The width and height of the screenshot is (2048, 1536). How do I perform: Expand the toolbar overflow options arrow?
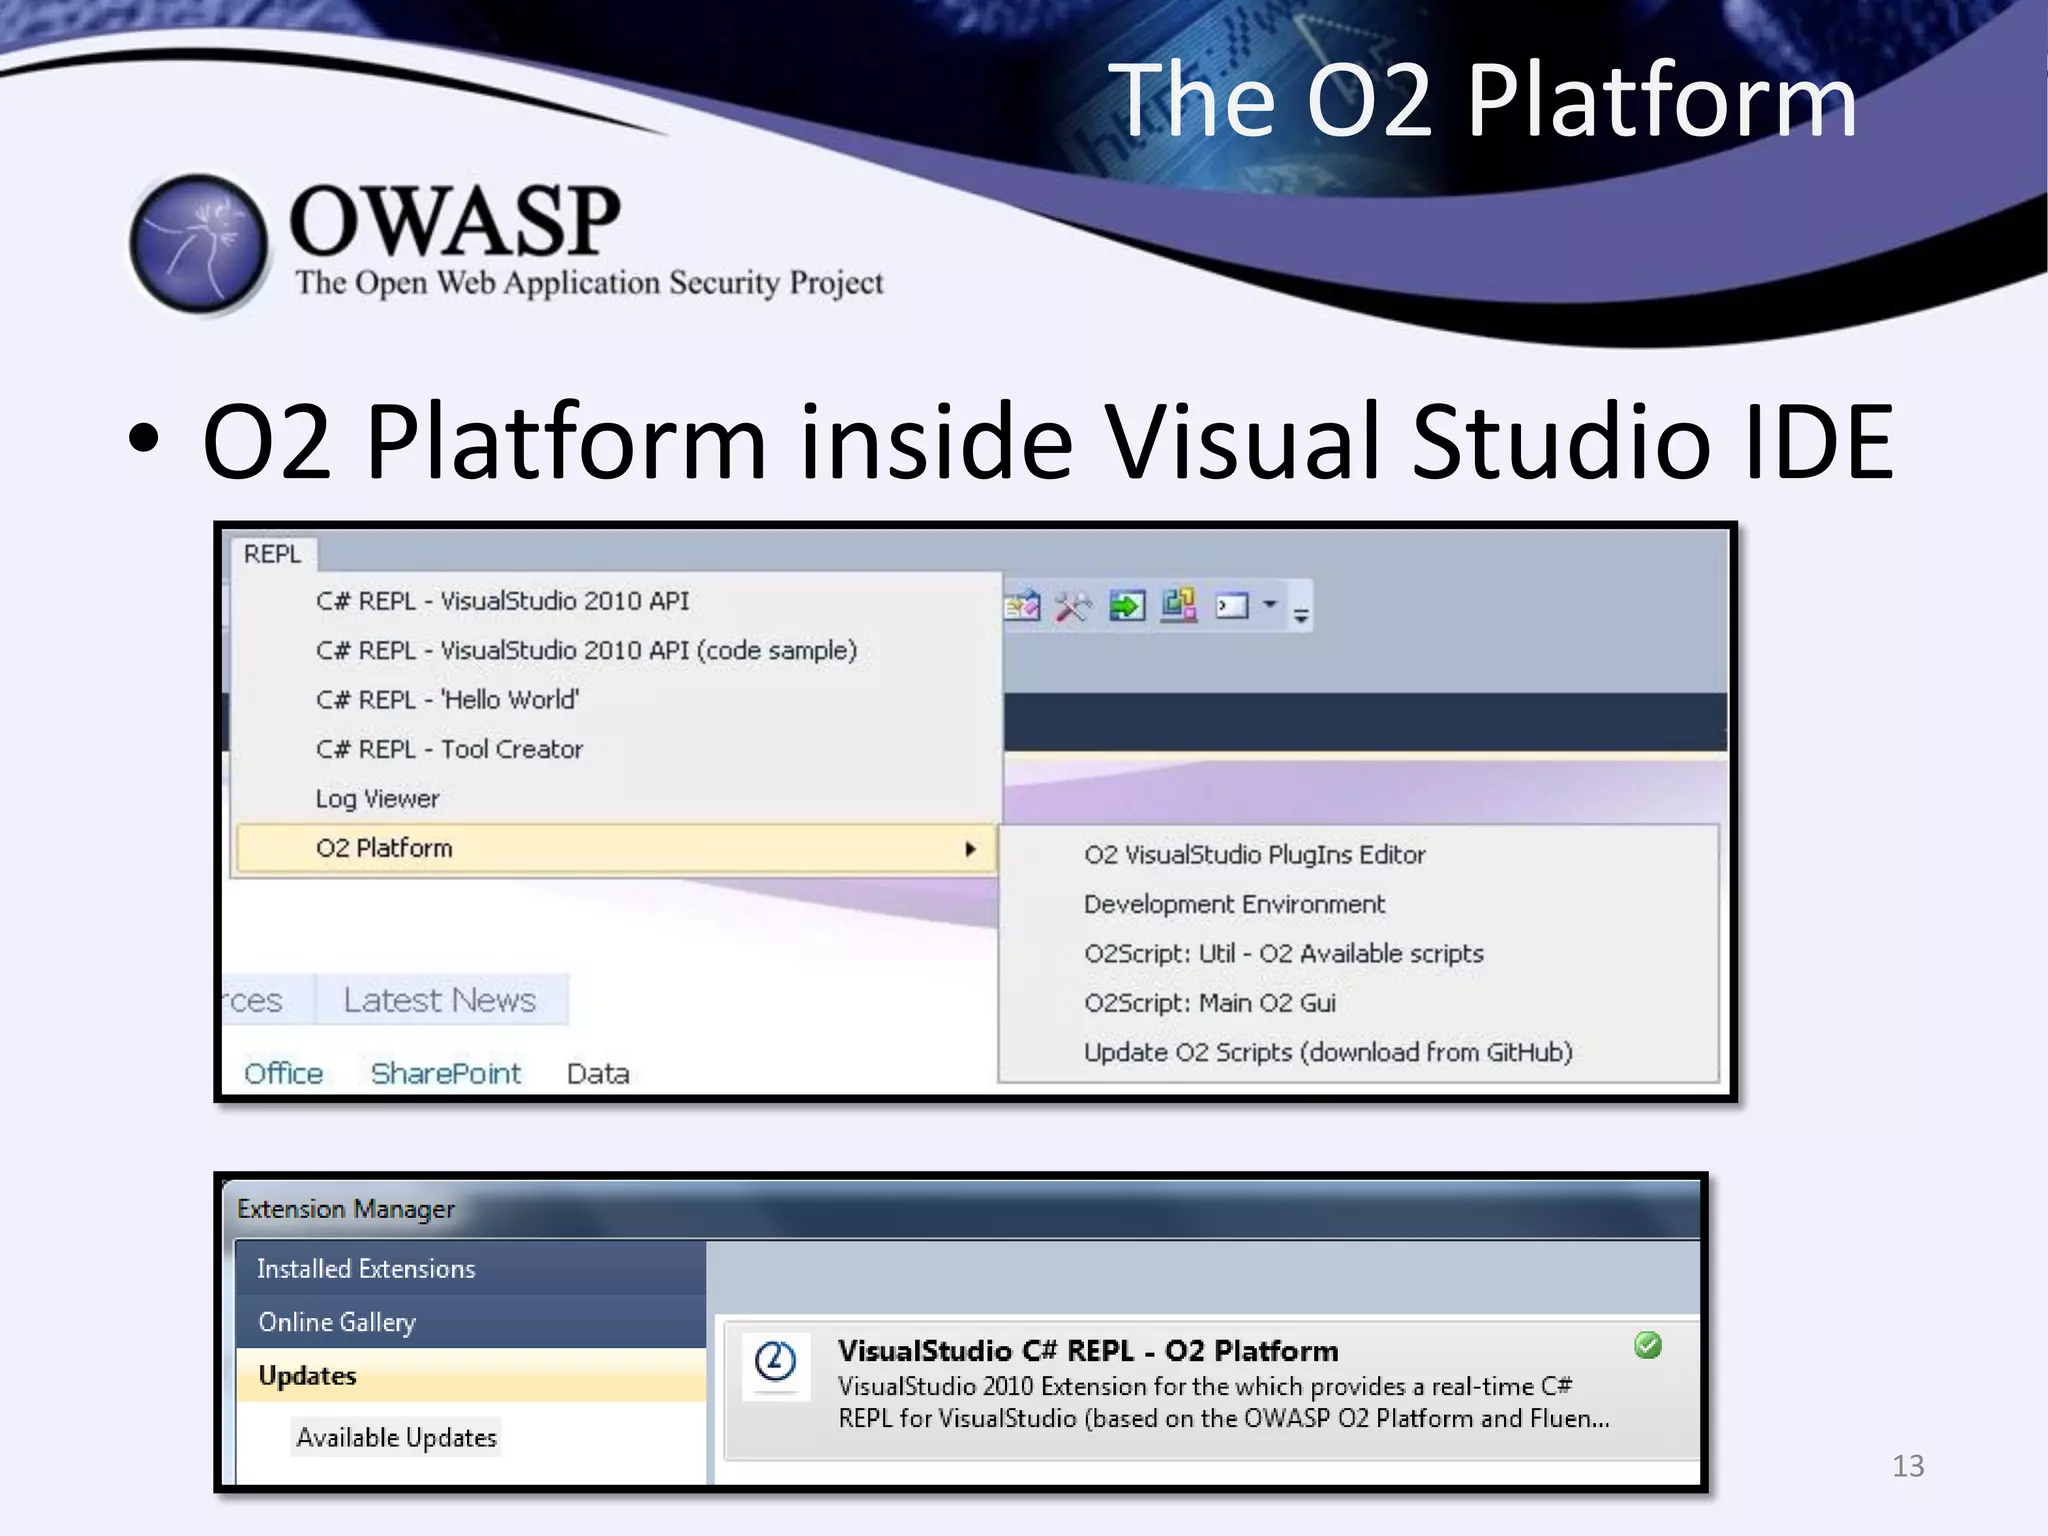1300,615
